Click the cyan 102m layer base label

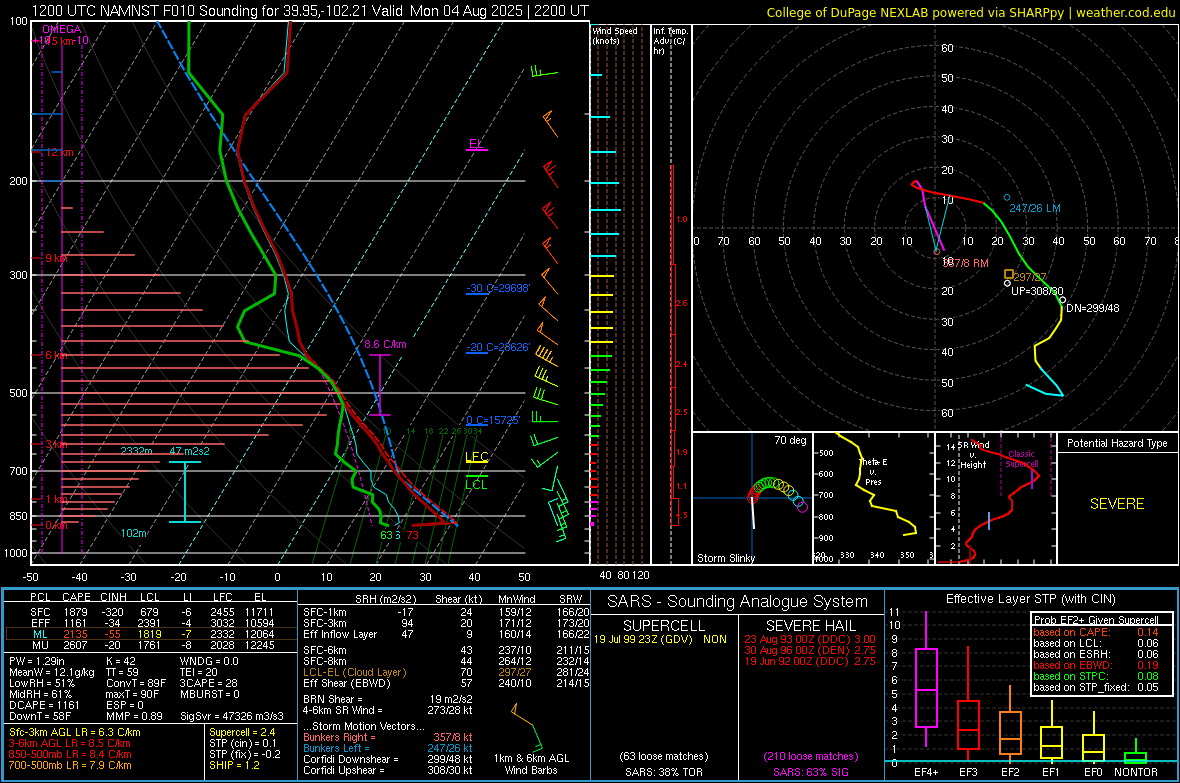pos(134,533)
